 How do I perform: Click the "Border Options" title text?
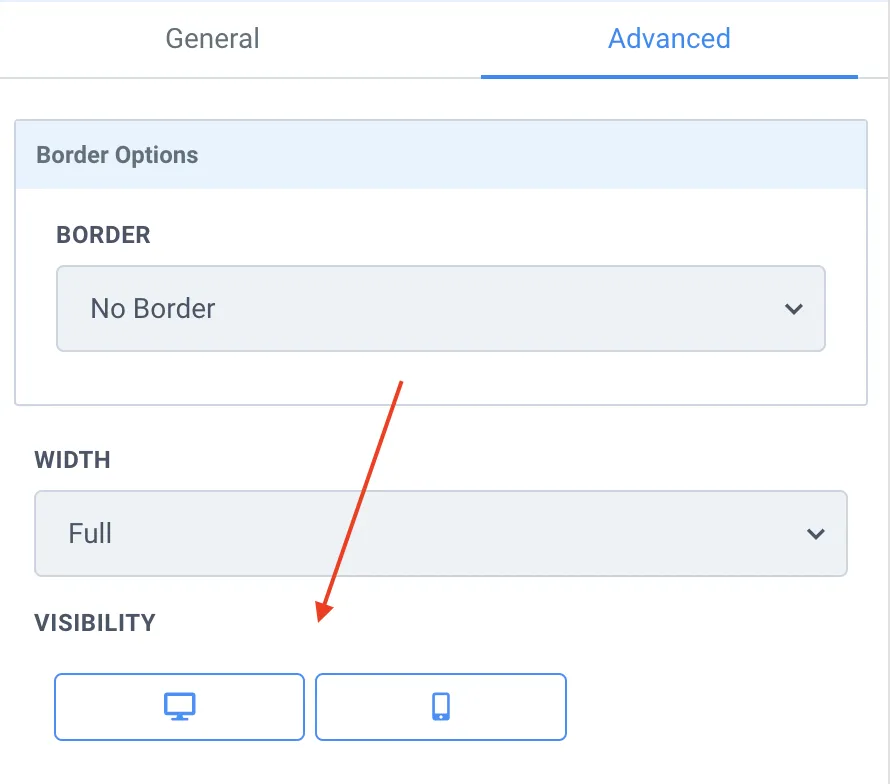coord(117,155)
